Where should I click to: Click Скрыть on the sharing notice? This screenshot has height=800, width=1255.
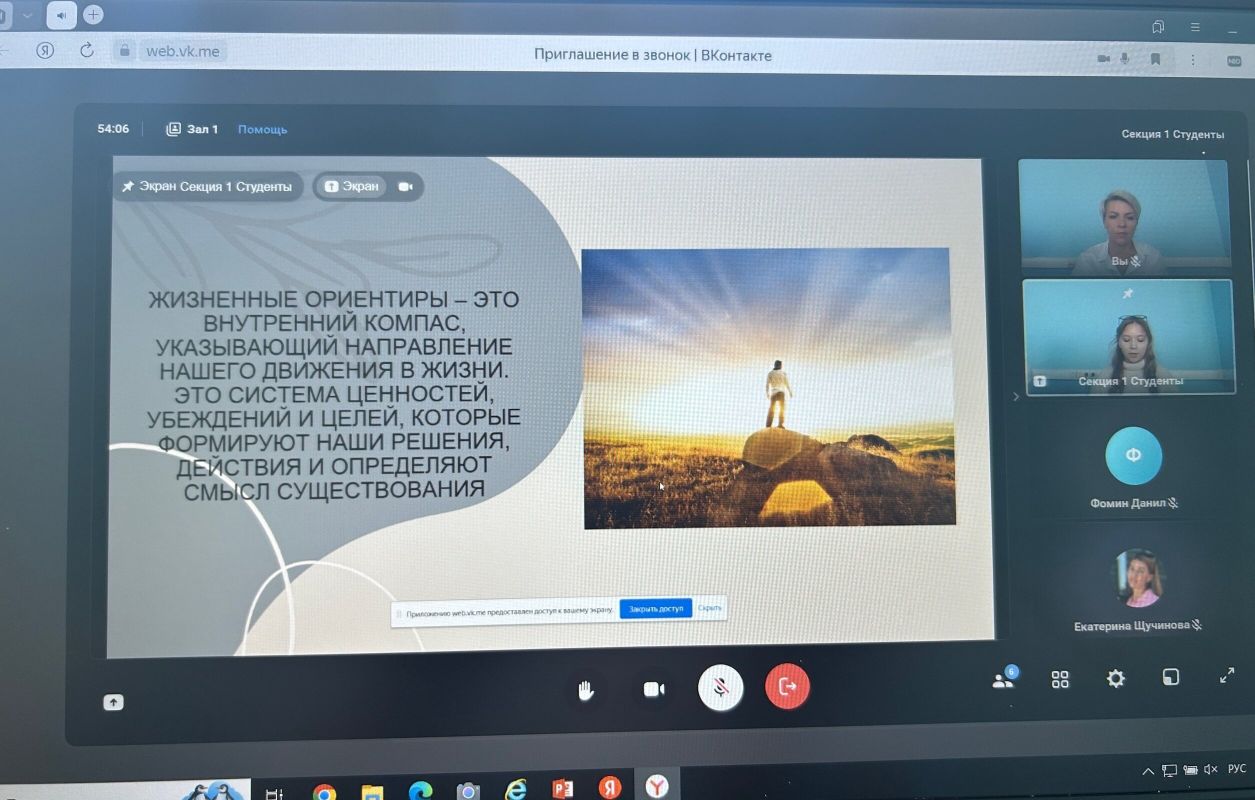(x=709, y=607)
